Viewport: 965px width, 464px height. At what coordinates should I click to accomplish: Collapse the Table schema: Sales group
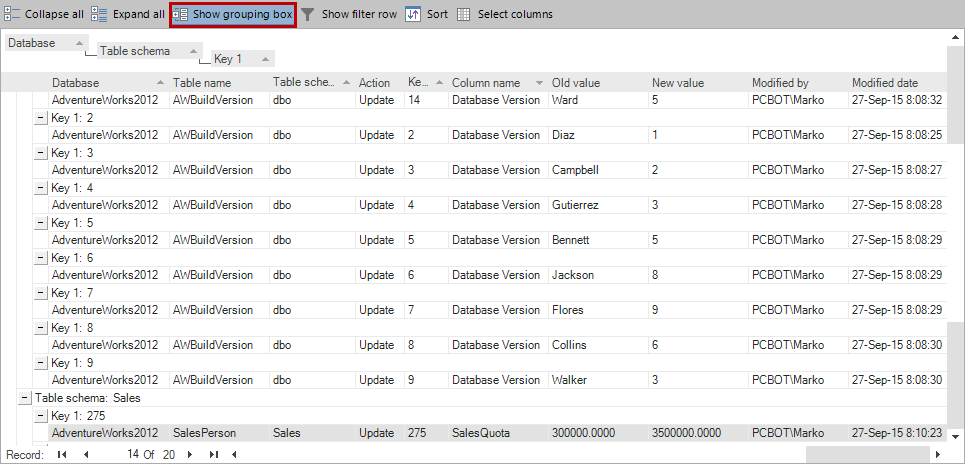[x=24, y=398]
